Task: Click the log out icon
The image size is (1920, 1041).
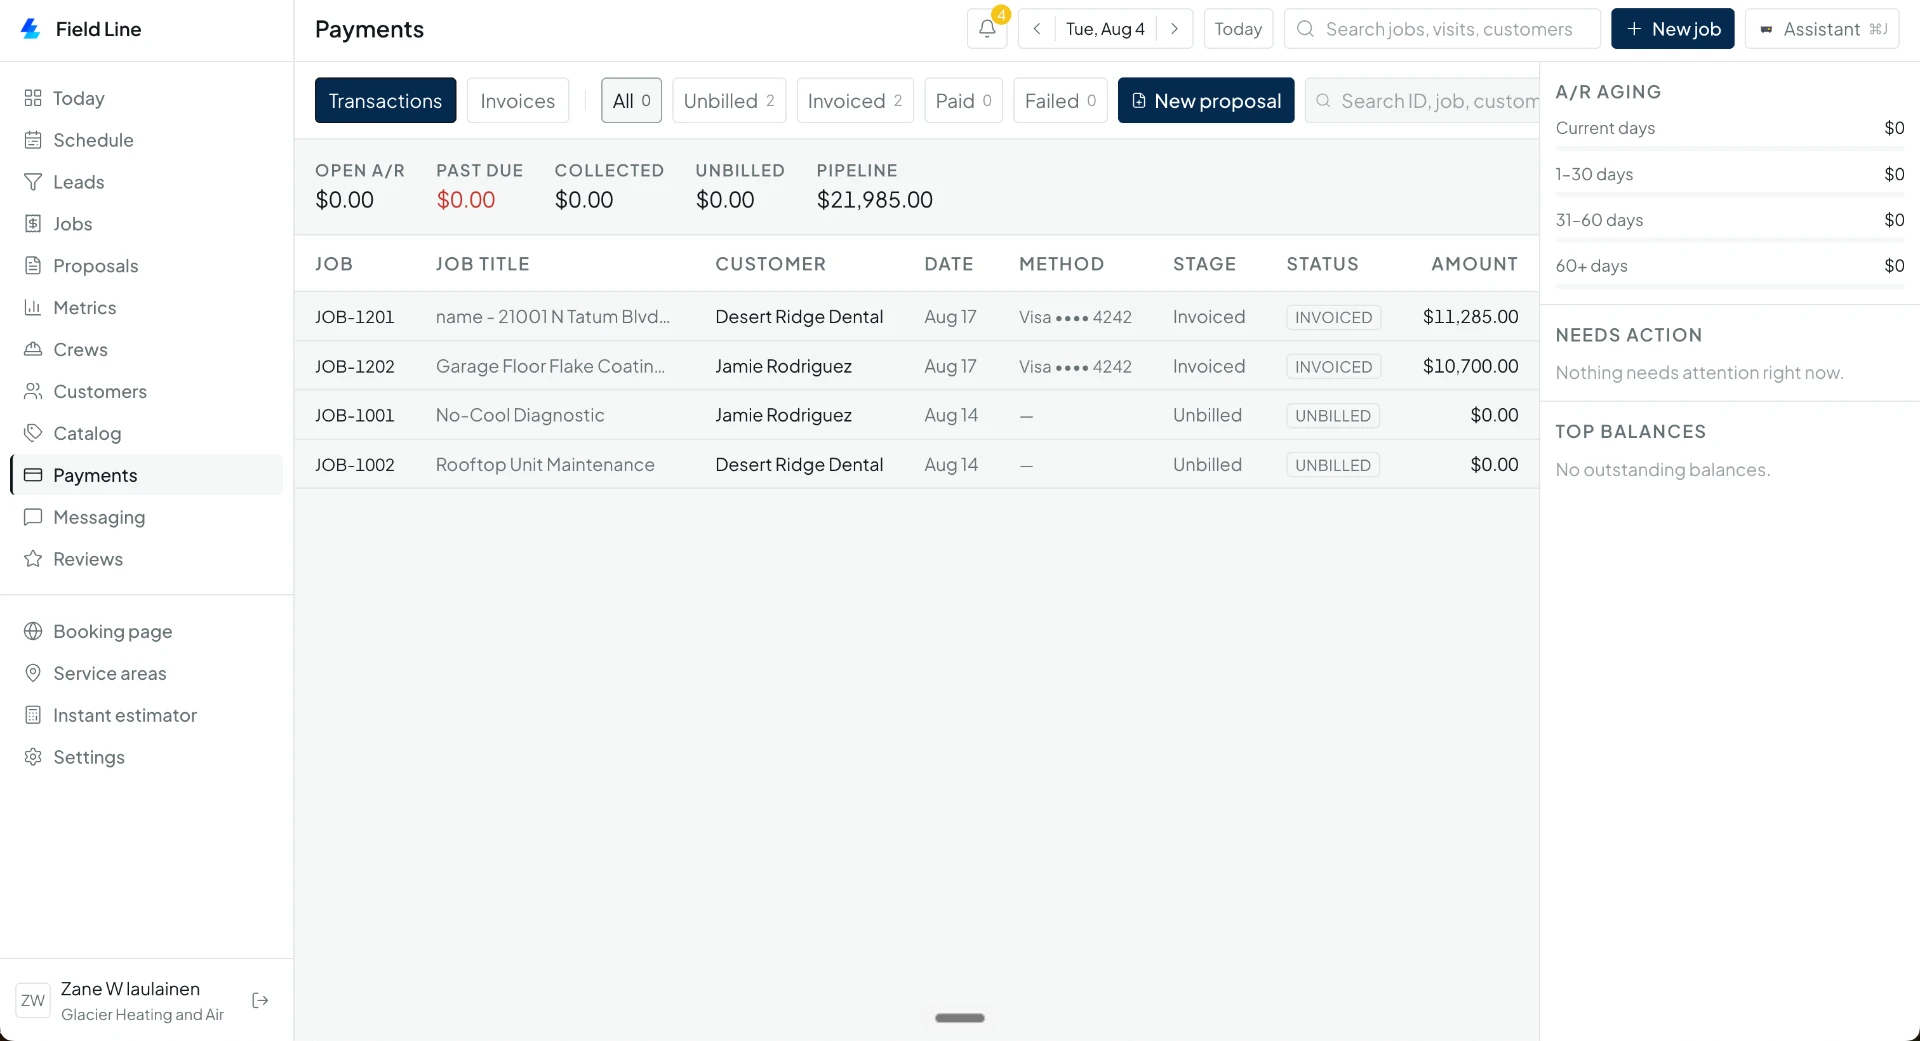Action: coord(261,1001)
